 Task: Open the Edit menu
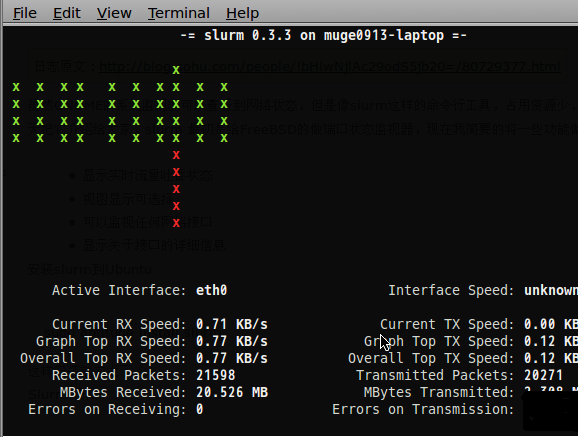click(67, 13)
